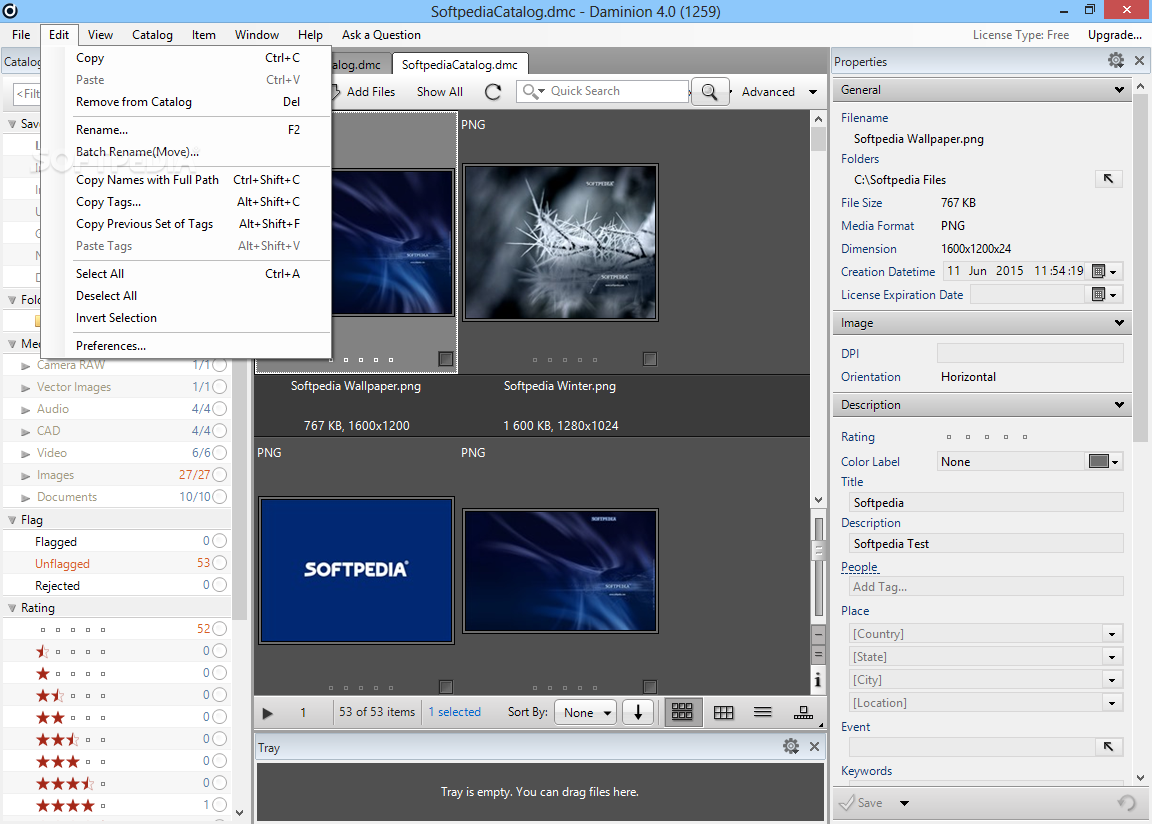Switch to SoftpediaCatalog.dmc tab
1152x824 pixels.
[x=459, y=65]
